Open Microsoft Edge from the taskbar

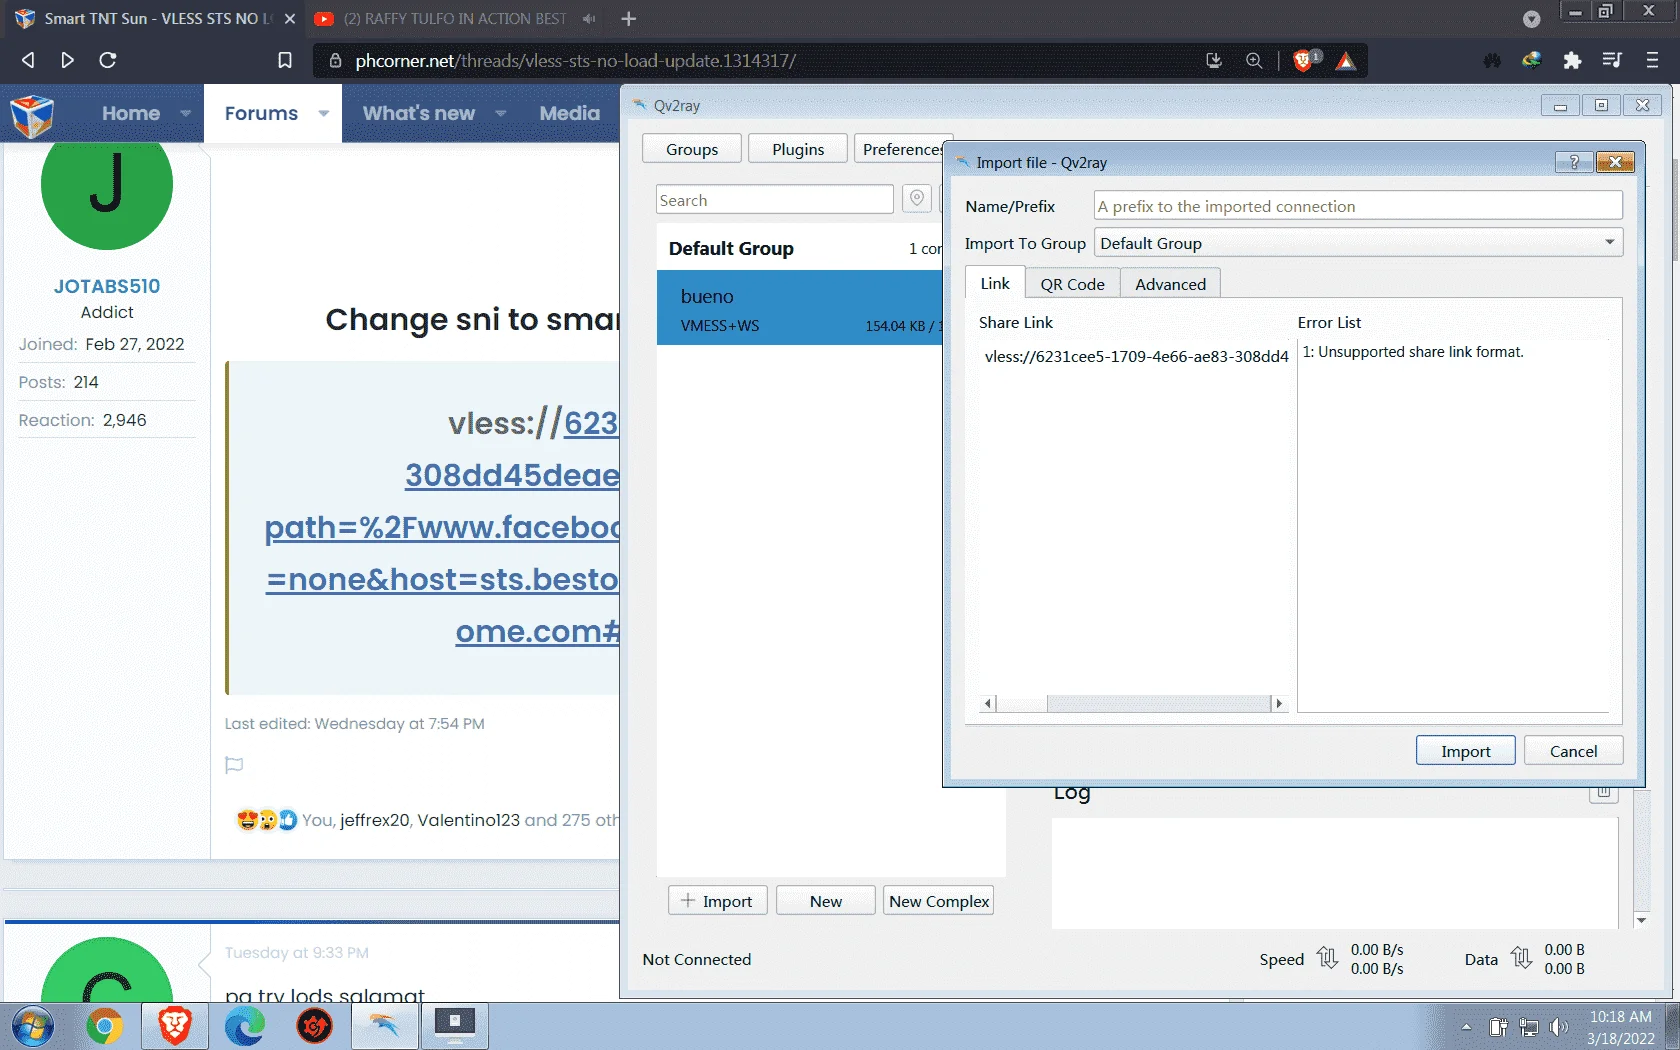coord(245,1027)
